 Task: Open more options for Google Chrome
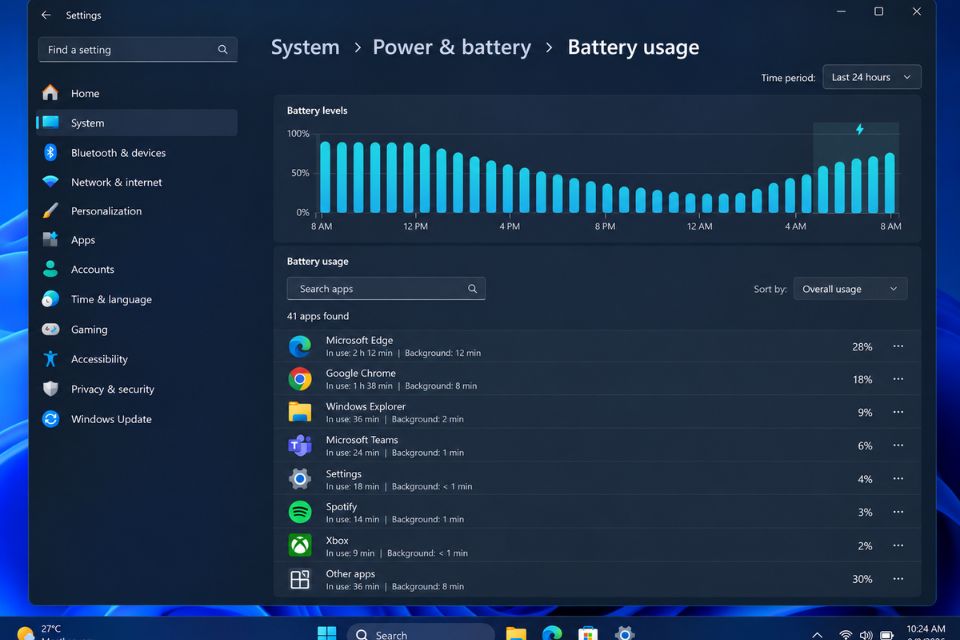tap(898, 379)
